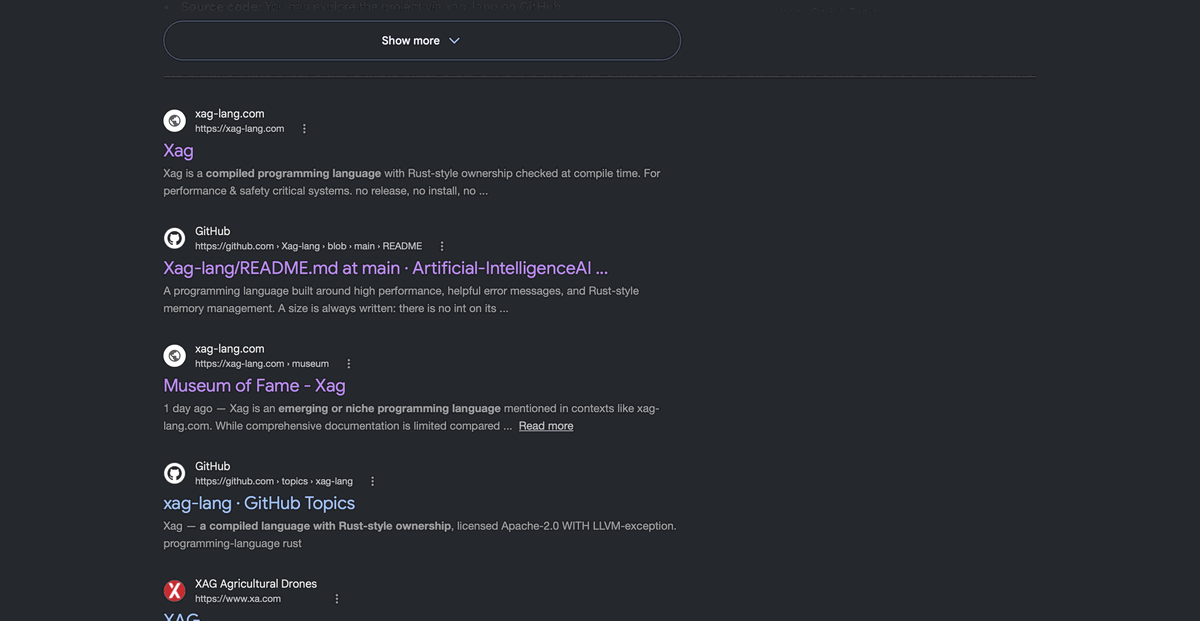Click the chevron beside Show more
Viewport: 1200px width, 621px height.
pos(454,41)
